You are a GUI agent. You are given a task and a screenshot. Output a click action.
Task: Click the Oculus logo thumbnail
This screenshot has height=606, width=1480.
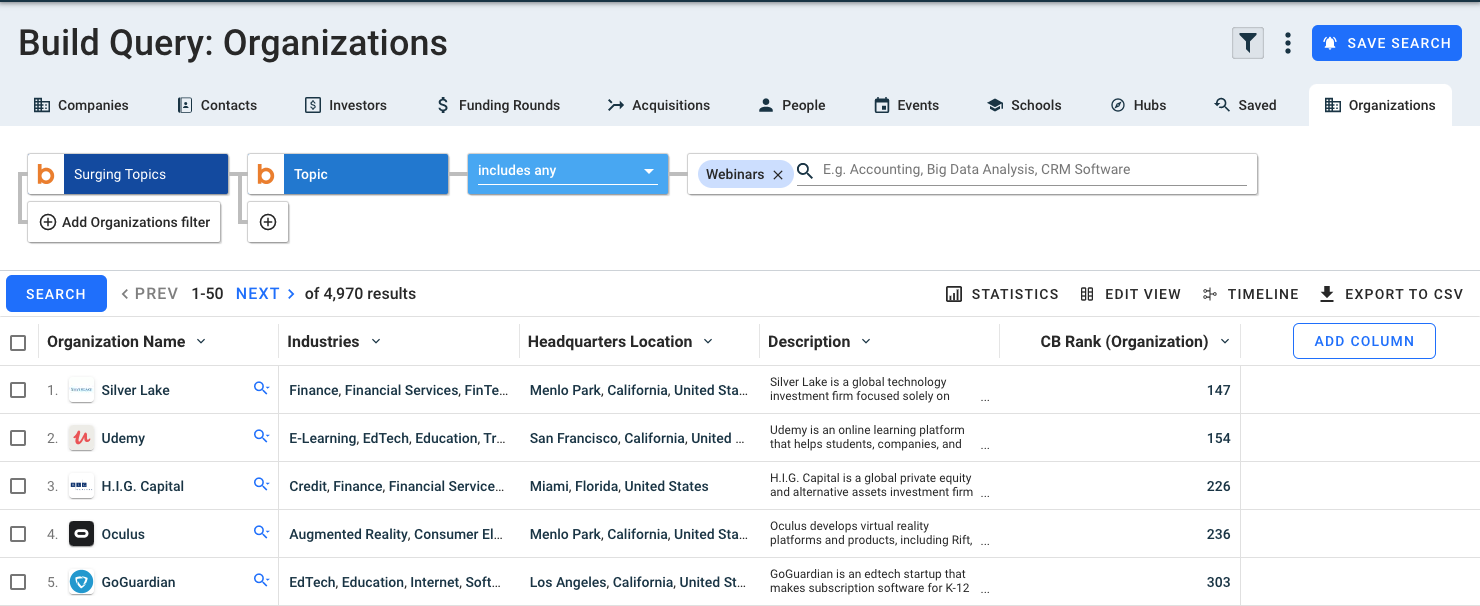coord(81,534)
